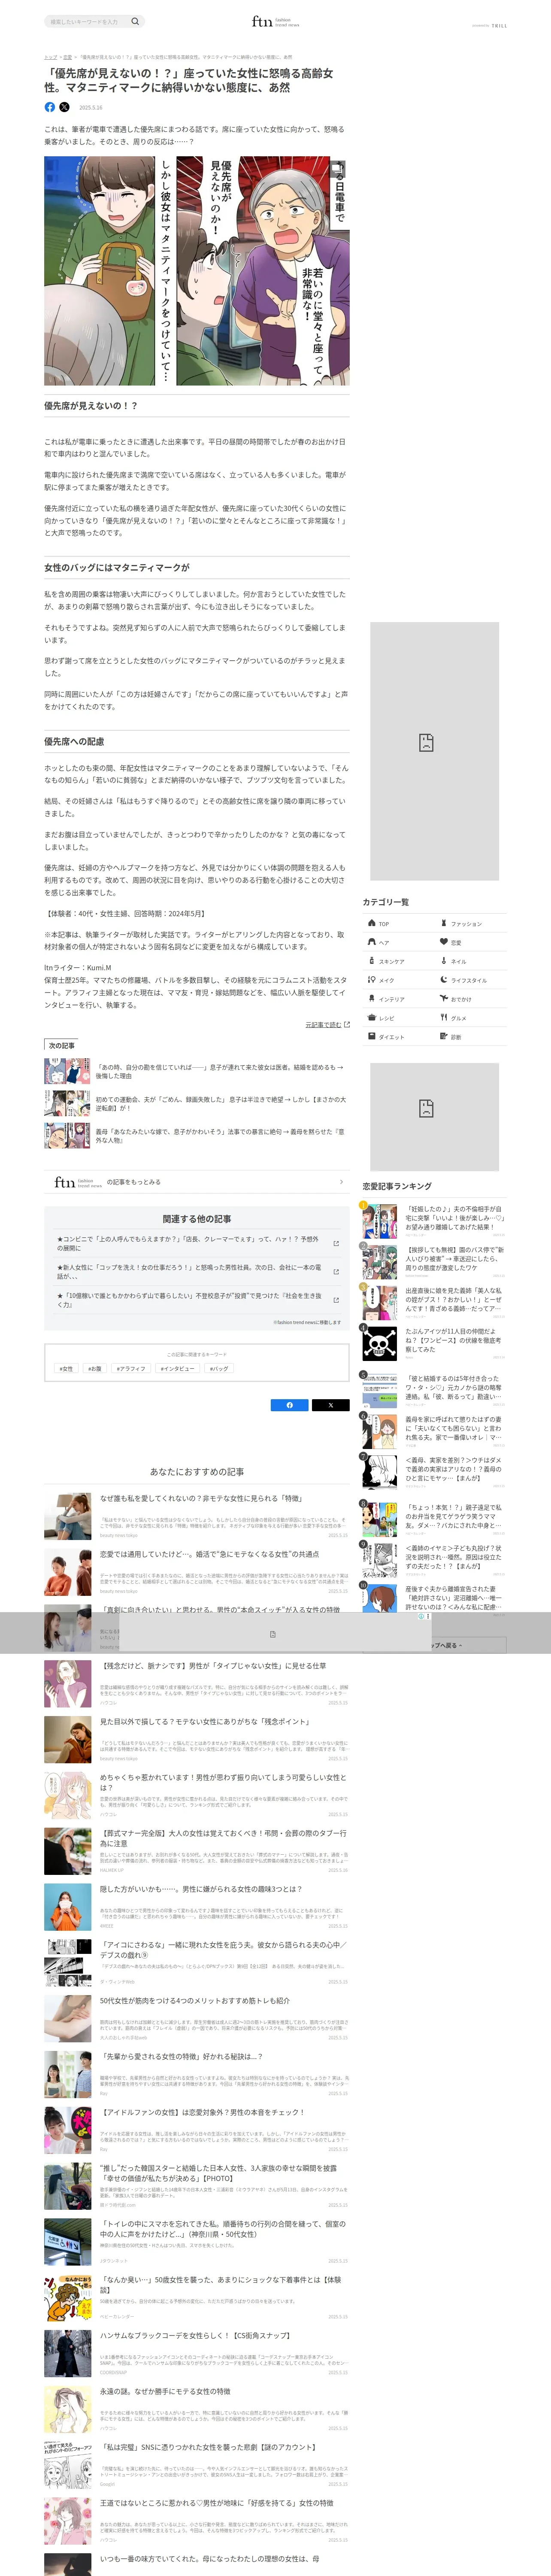Open the インテリア category with chair icon

coord(398,999)
